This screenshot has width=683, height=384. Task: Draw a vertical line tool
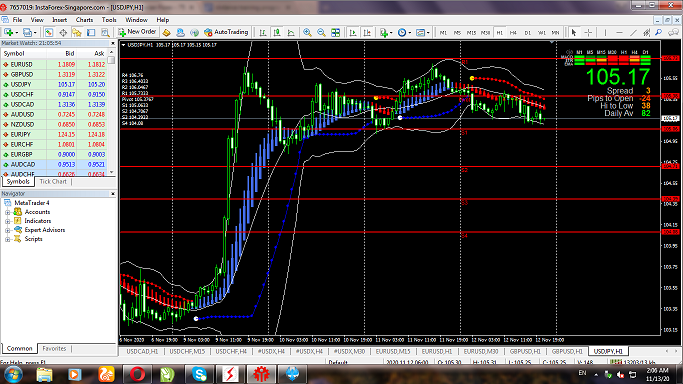point(605,32)
